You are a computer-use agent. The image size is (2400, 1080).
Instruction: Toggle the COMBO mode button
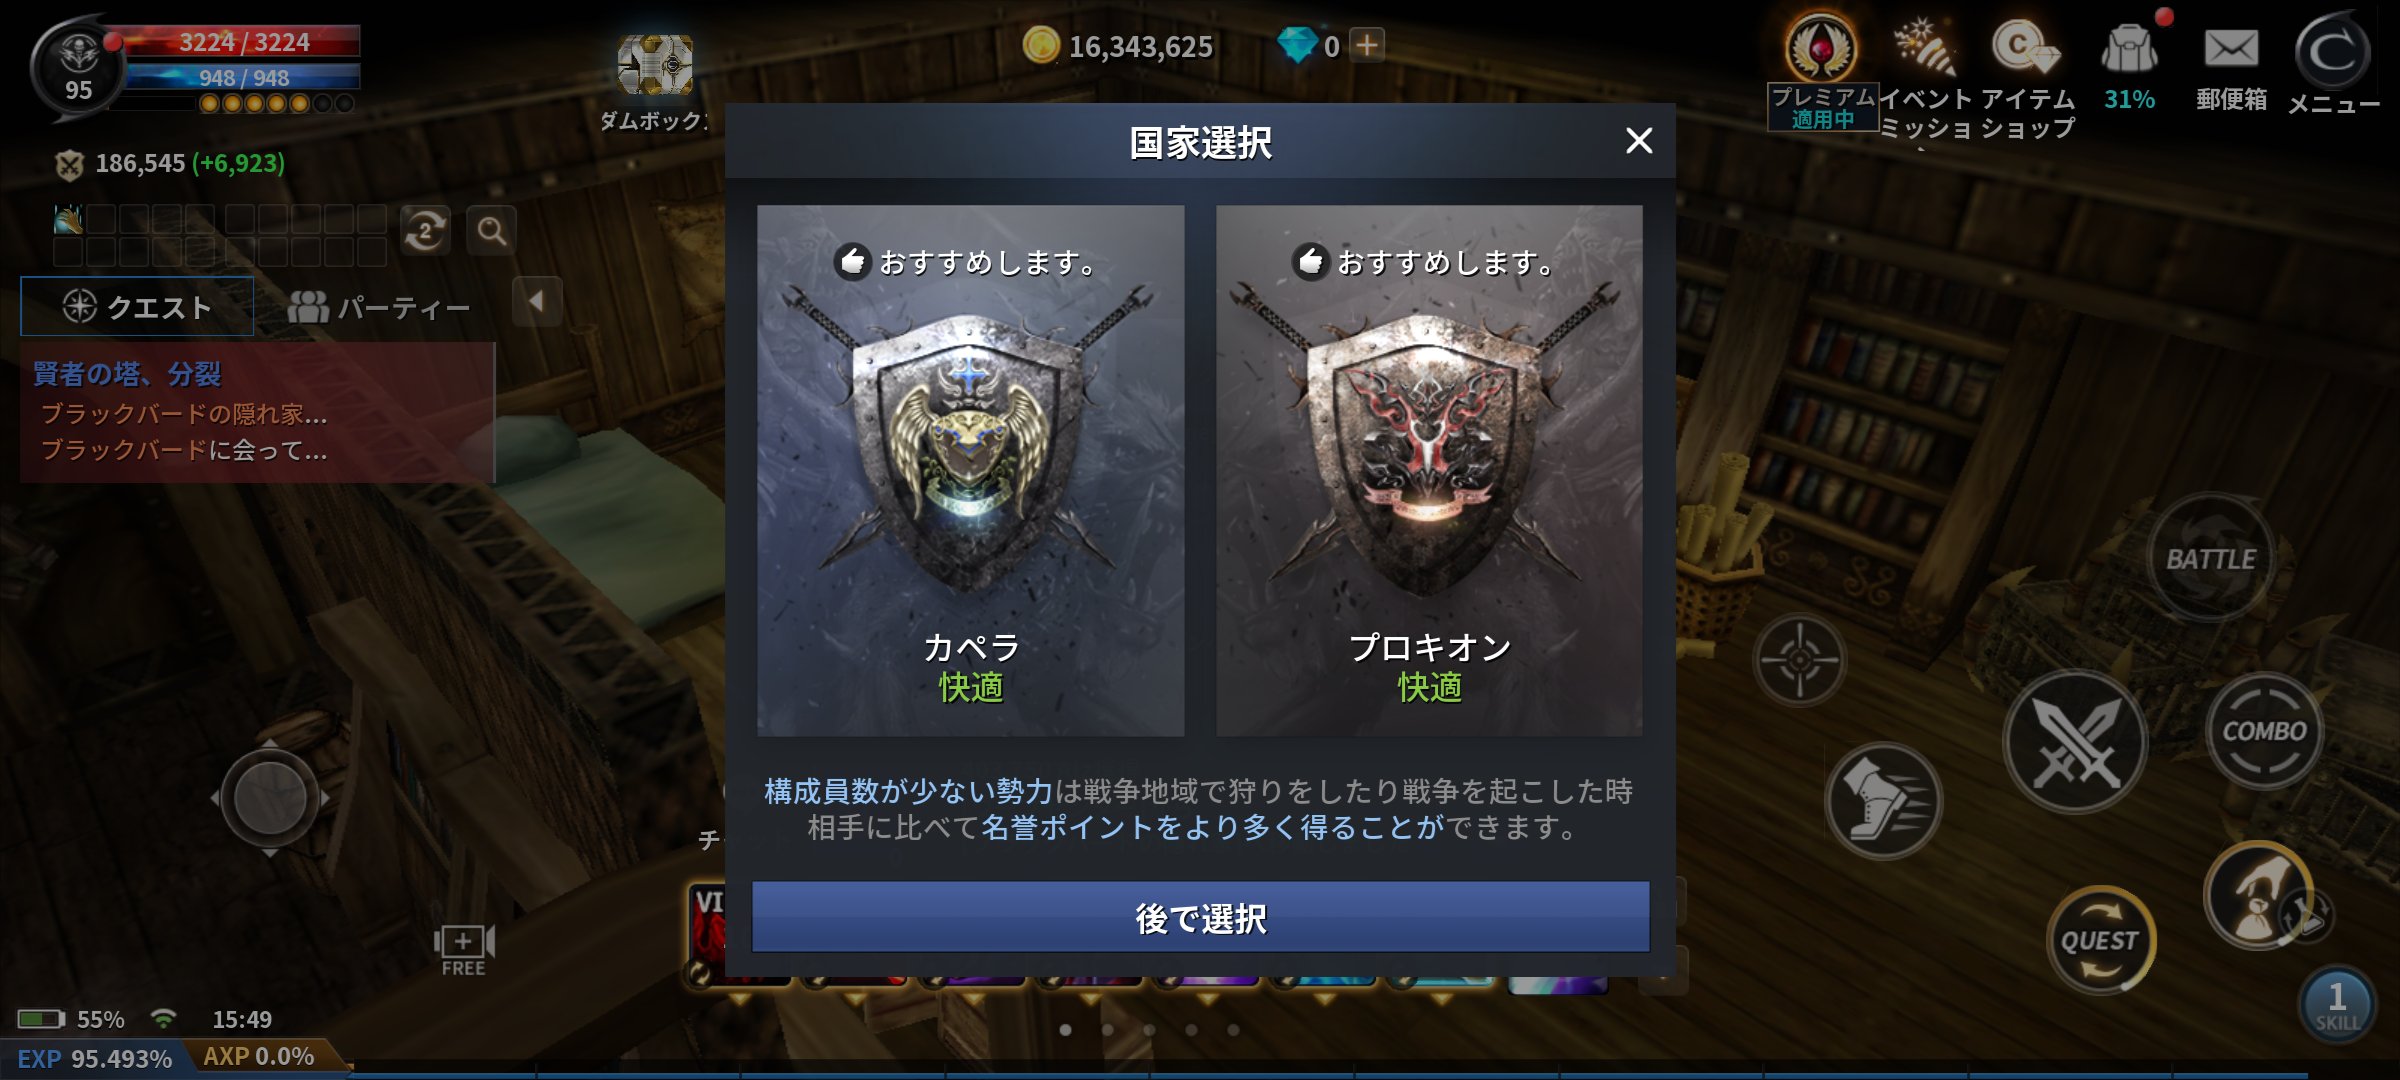click(2264, 731)
